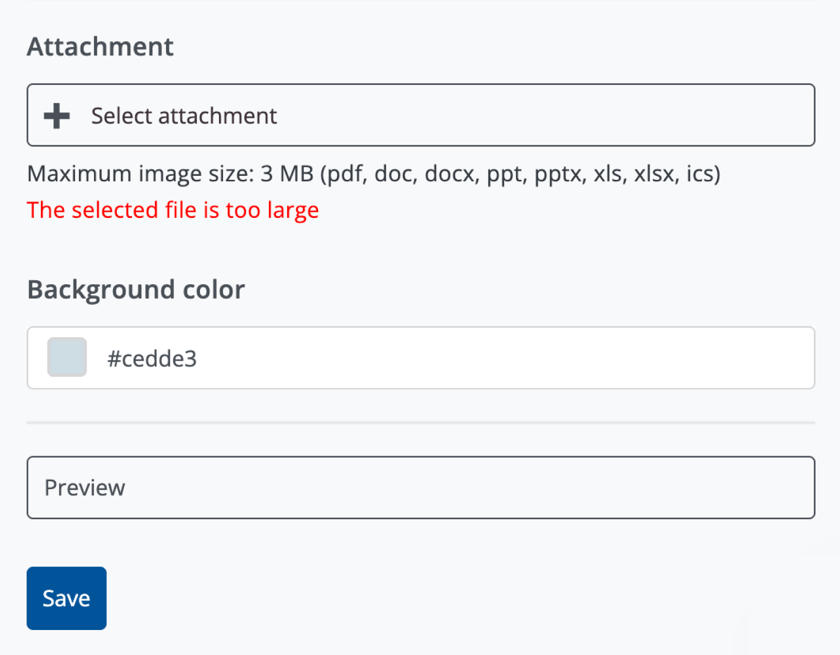Click the word Preview inside its button

[x=85, y=488]
